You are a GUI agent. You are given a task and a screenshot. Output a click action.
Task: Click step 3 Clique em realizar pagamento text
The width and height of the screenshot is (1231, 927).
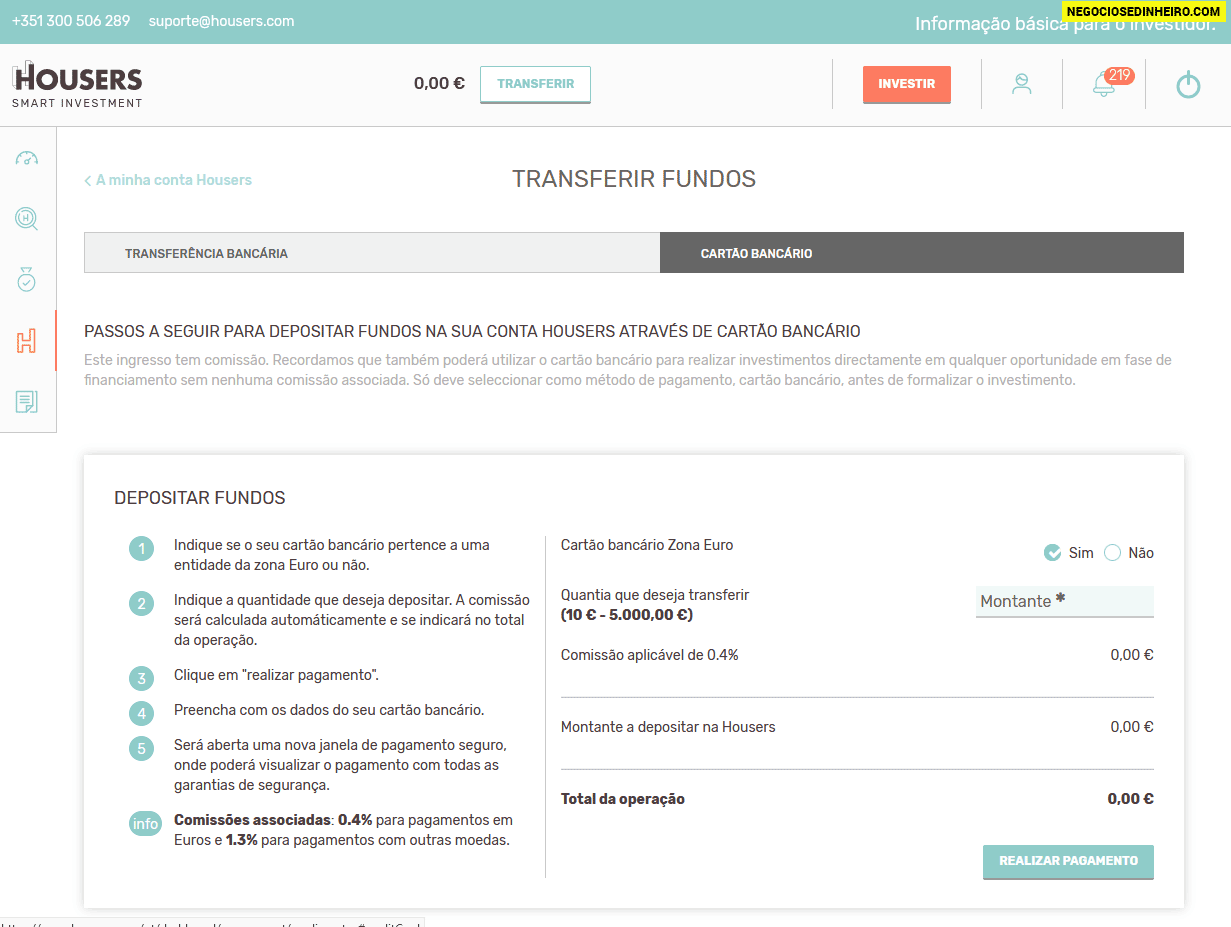[276, 675]
